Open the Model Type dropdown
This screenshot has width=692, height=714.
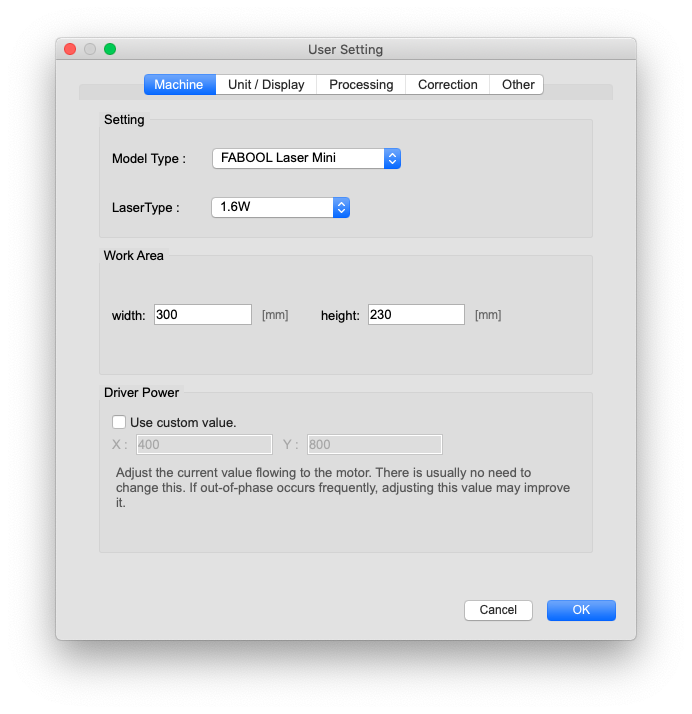(x=306, y=158)
